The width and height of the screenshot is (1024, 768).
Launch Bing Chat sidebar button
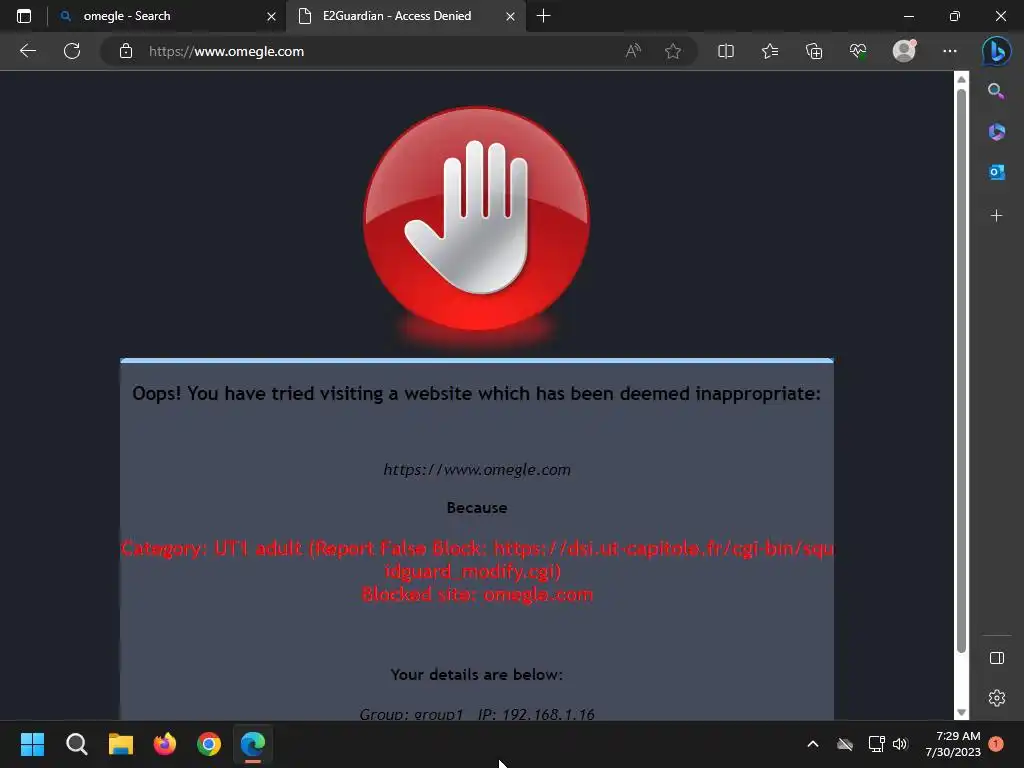[997, 51]
